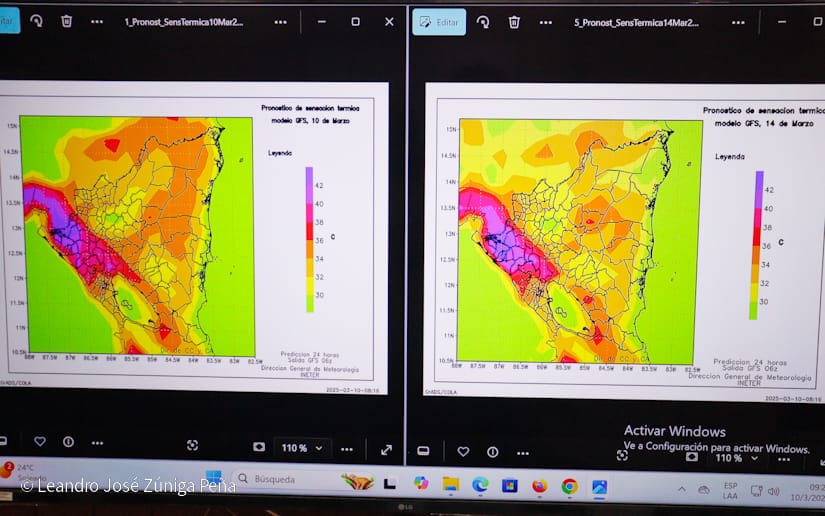This screenshot has width=825, height=516.
Task: Click the Windows Start button
Action: [213, 478]
